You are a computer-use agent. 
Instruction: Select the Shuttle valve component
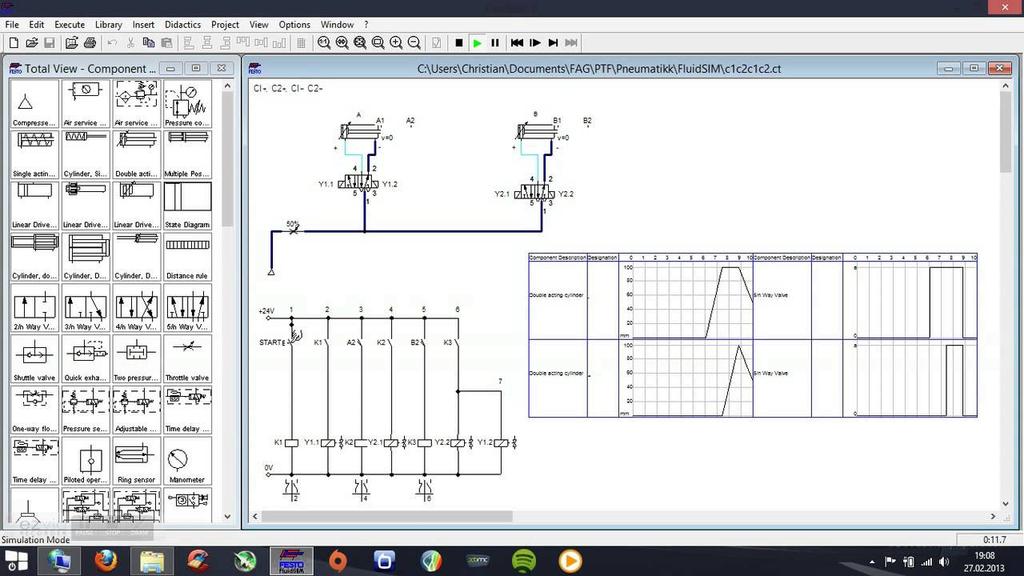[34, 359]
